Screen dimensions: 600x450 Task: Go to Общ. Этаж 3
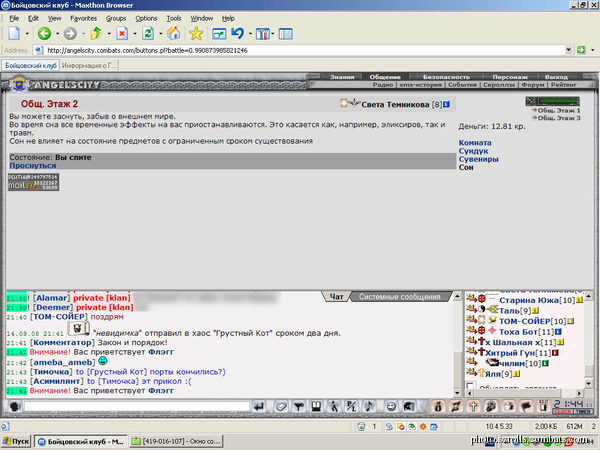click(x=559, y=118)
